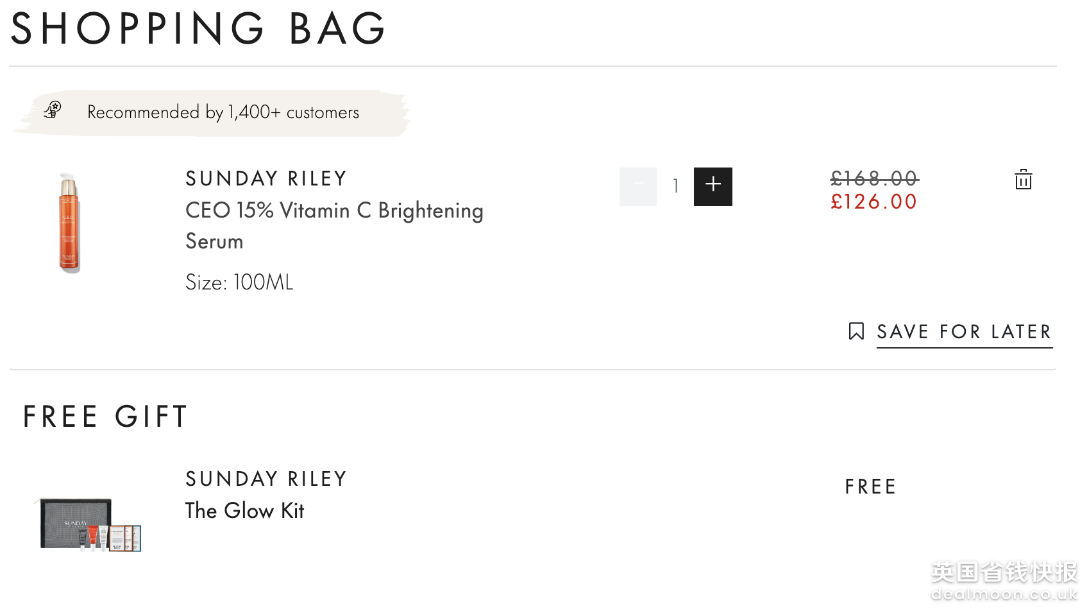The height and width of the screenshot is (611, 1080).
Task: Click the bookmark icon beside Save for Later
Action: (856, 331)
